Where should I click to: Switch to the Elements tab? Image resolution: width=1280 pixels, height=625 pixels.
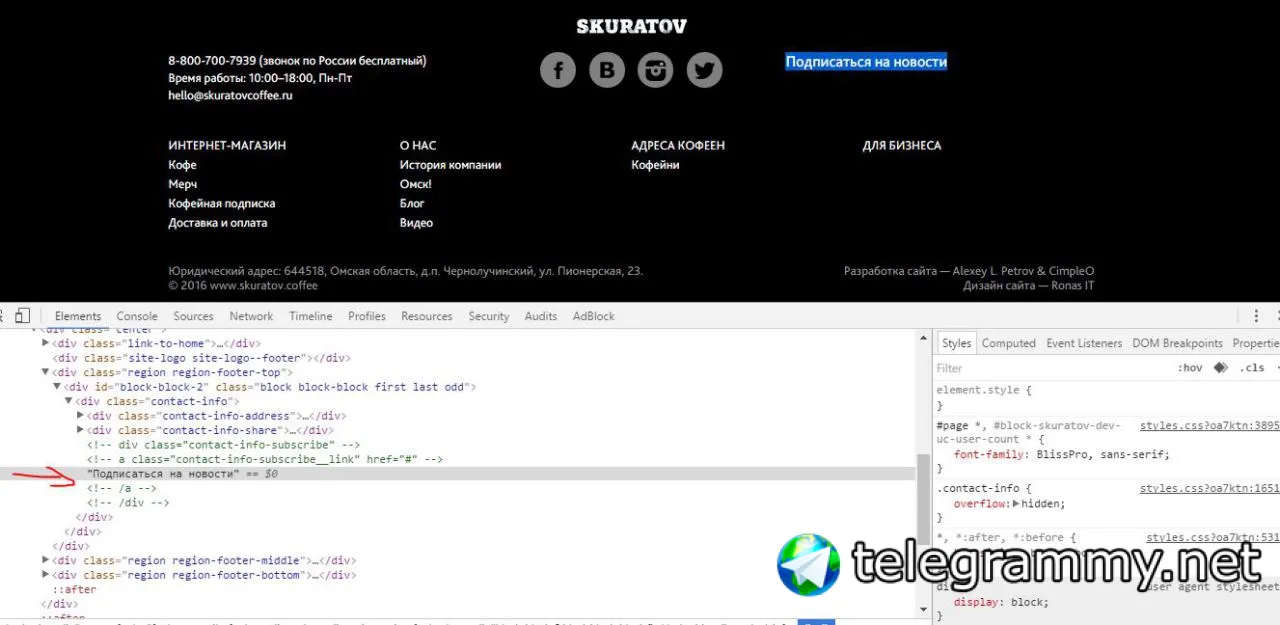[78, 316]
